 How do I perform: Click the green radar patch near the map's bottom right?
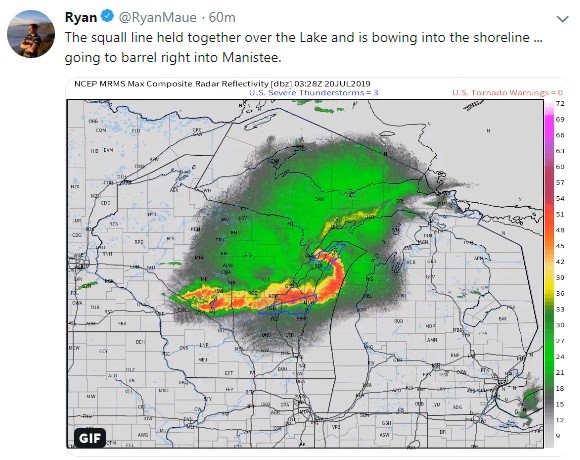532,404
